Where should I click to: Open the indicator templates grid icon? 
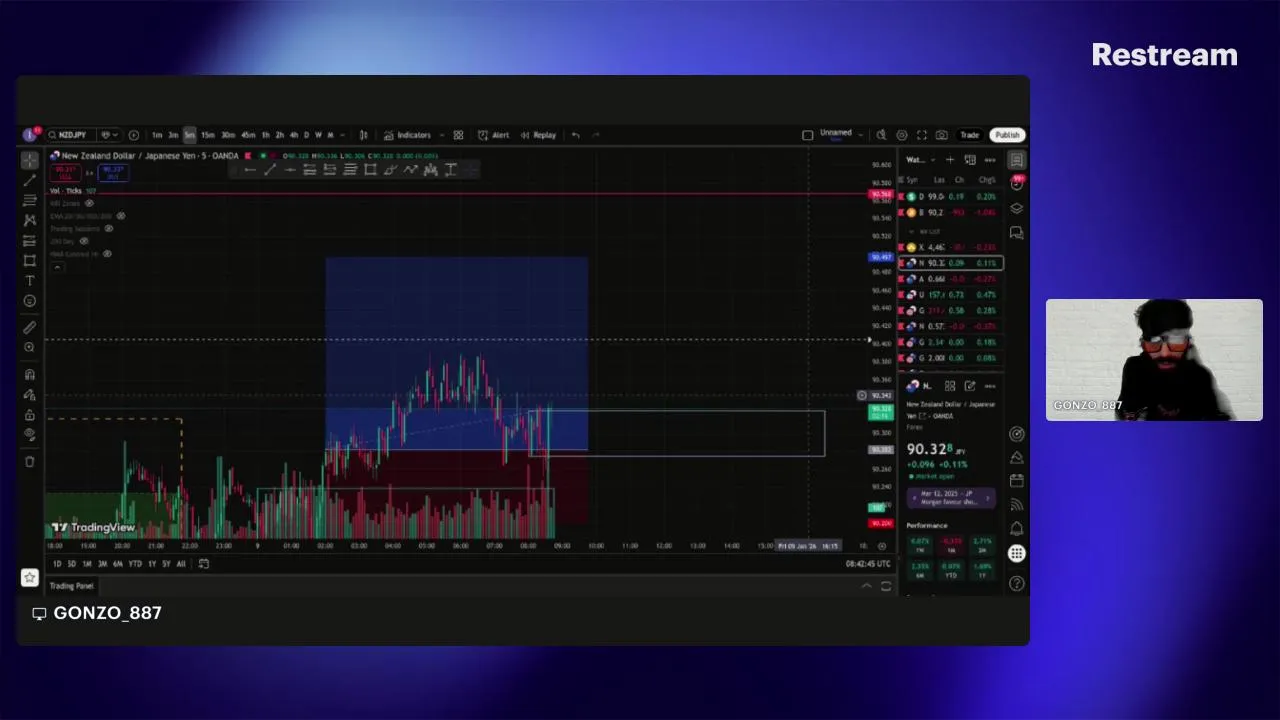click(x=458, y=135)
